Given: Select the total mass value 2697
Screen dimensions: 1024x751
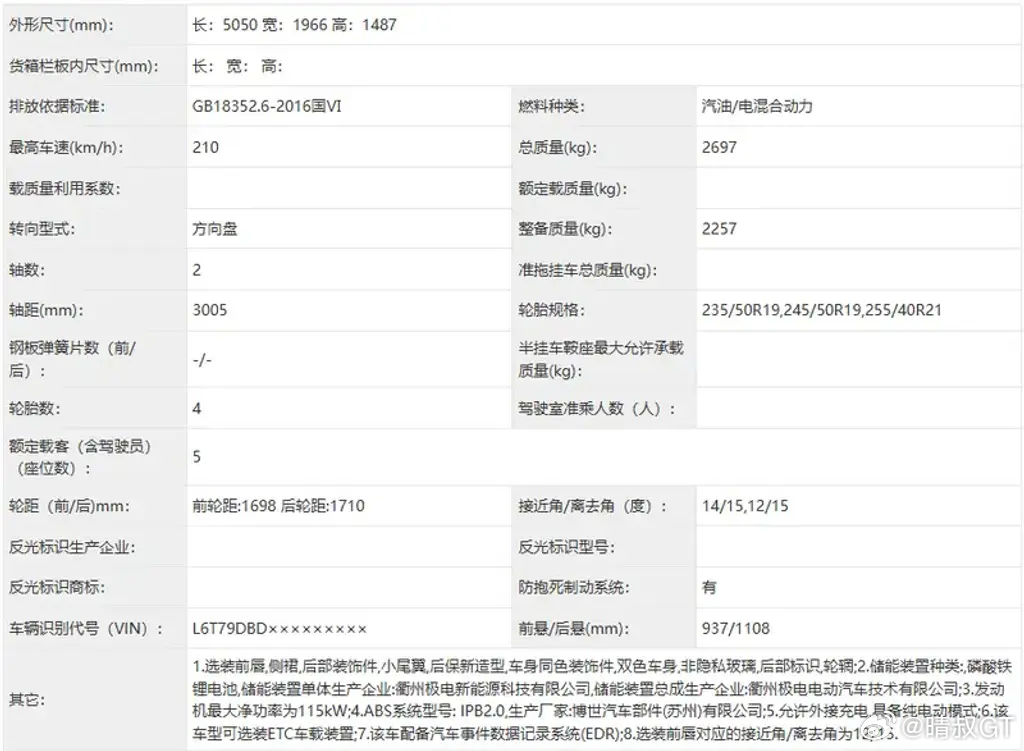Looking at the screenshot, I should [719, 148].
